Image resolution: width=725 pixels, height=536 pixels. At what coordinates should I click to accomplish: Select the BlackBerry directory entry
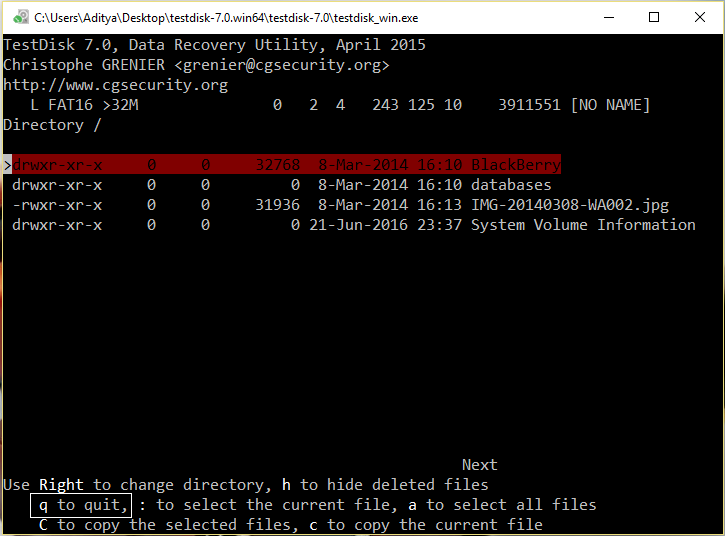tap(515, 165)
